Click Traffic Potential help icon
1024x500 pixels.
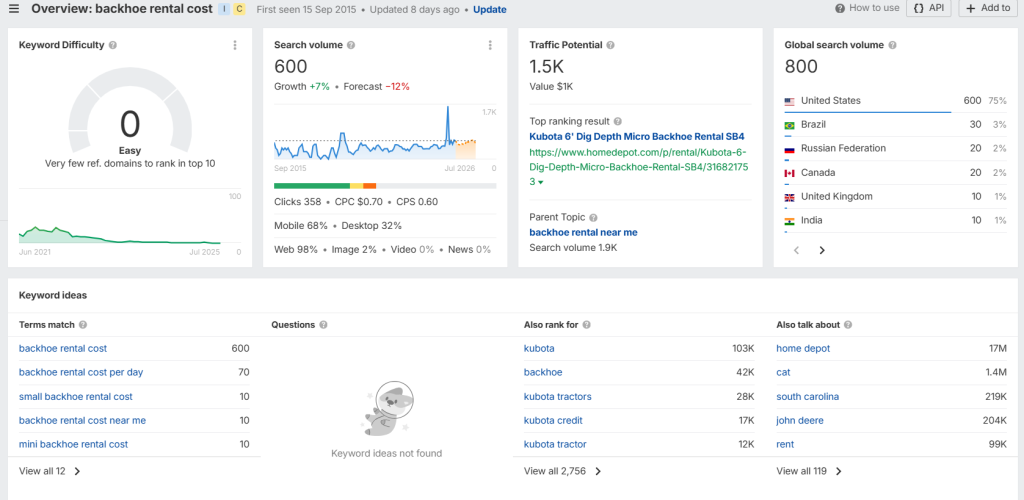611,45
